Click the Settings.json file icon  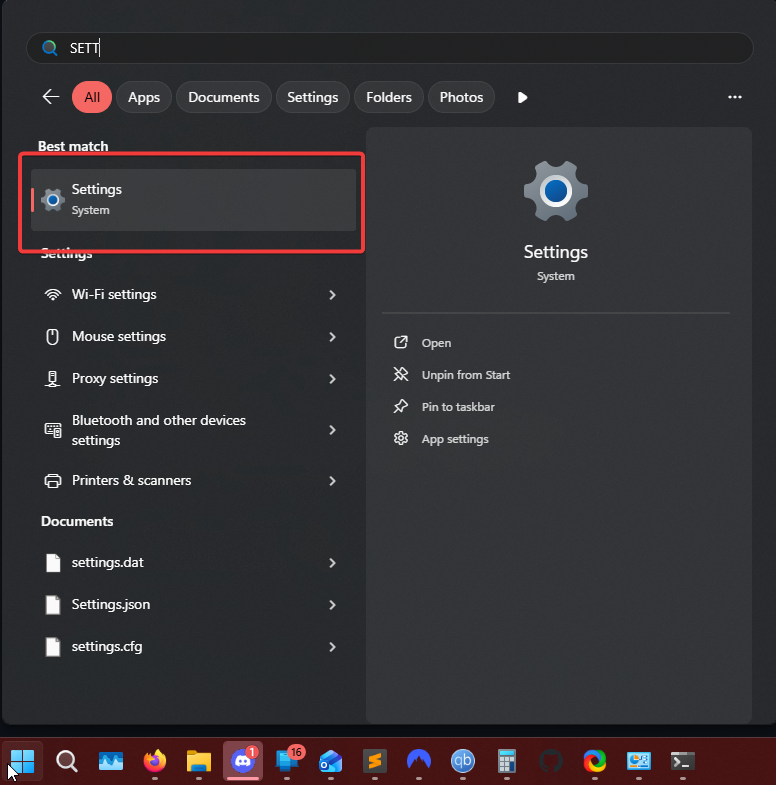point(53,605)
